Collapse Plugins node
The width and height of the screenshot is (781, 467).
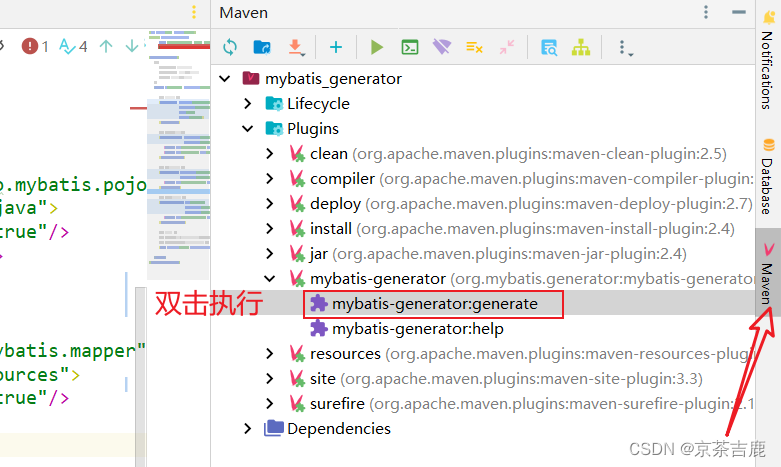click(x=248, y=128)
